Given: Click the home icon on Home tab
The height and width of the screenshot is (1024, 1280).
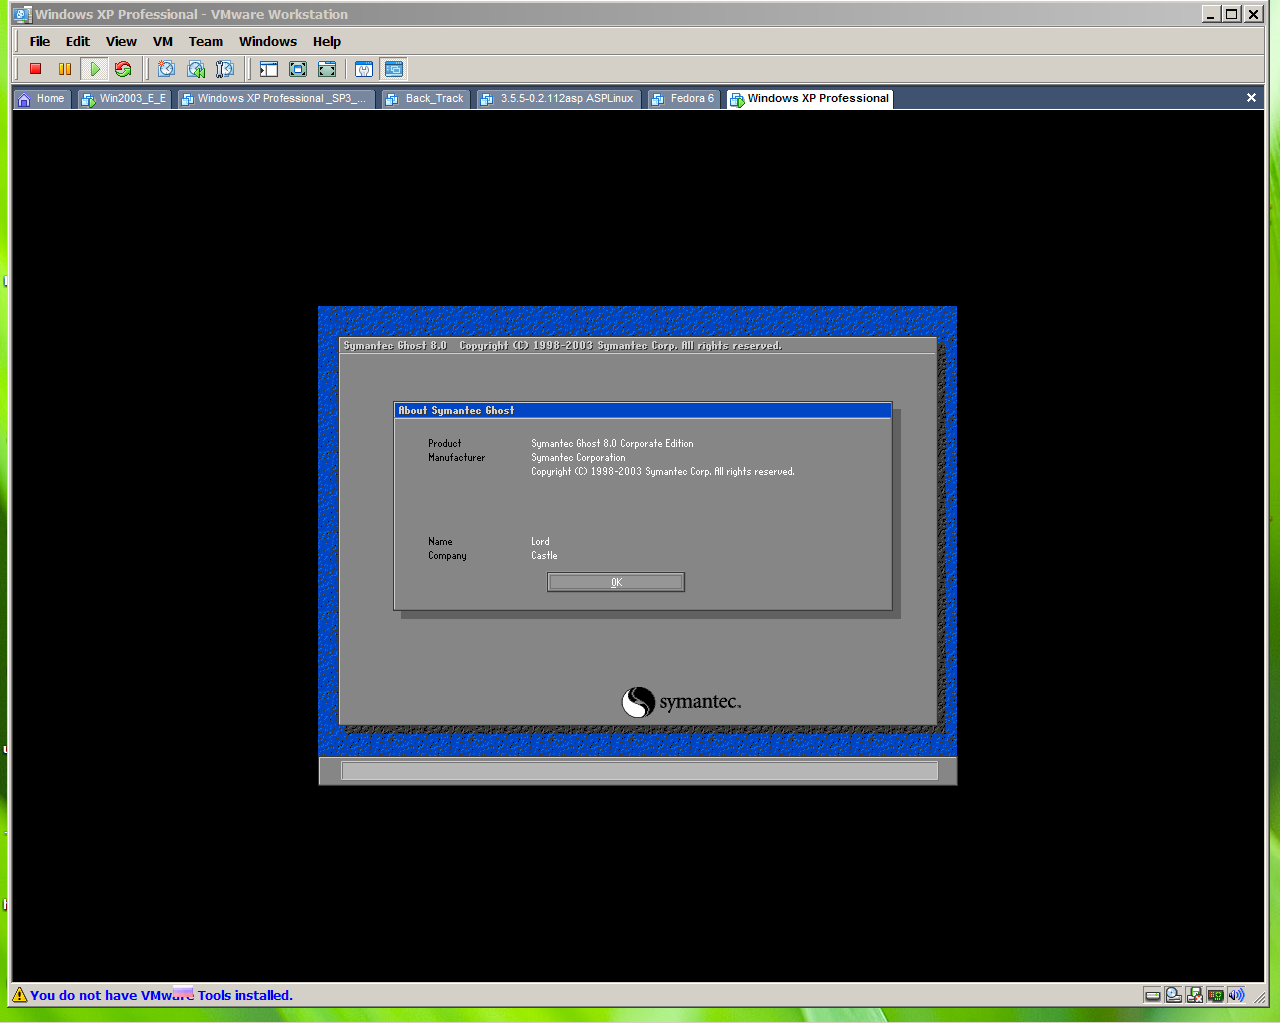Looking at the screenshot, I should (x=25, y=99).
